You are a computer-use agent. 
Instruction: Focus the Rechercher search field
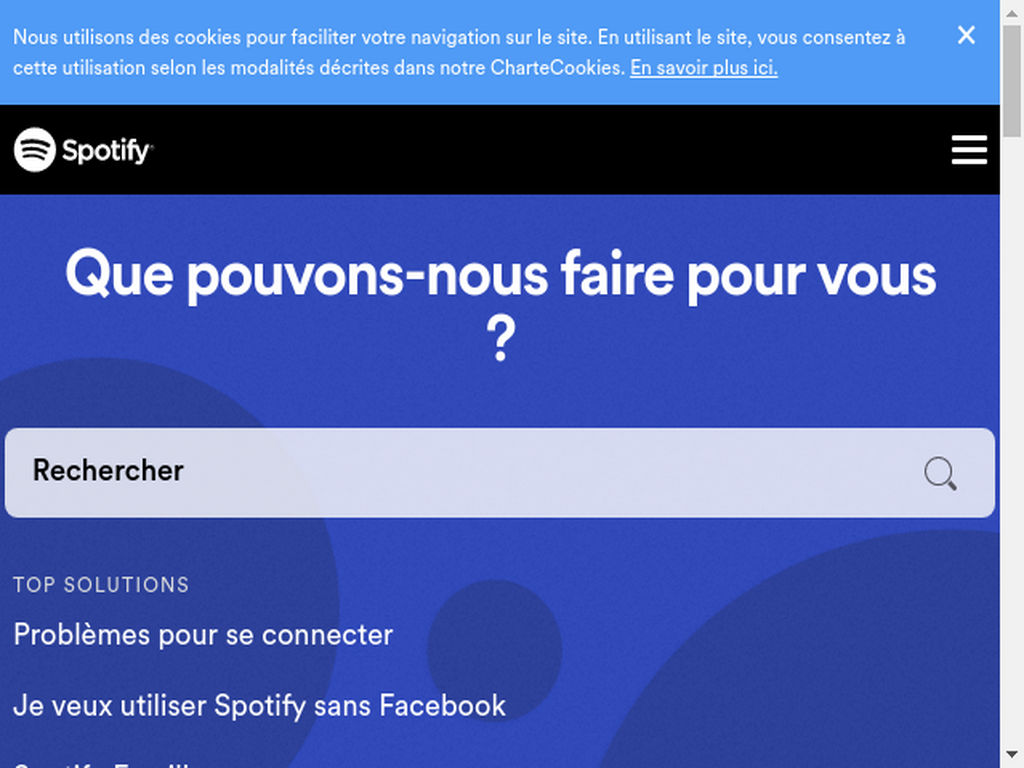point(500,473)
